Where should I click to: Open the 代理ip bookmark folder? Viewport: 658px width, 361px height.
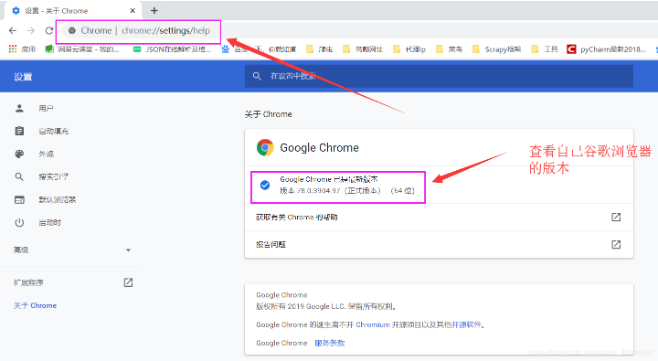click(409, 49)
